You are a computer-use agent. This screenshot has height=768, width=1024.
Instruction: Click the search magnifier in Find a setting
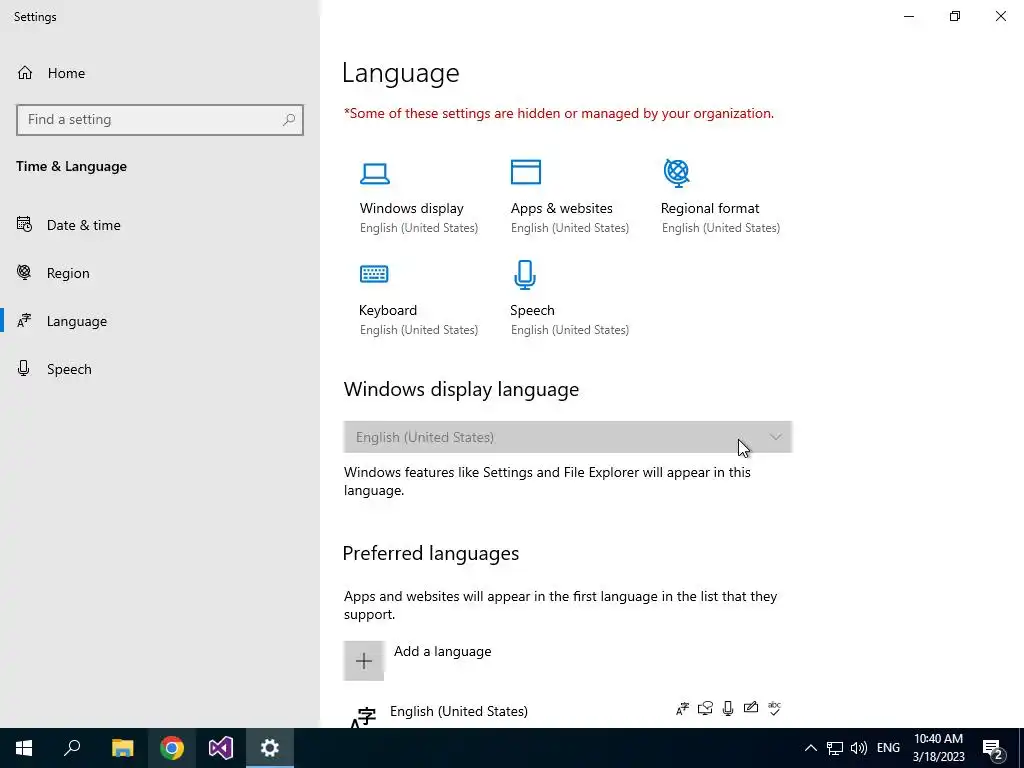click(289, 120)
